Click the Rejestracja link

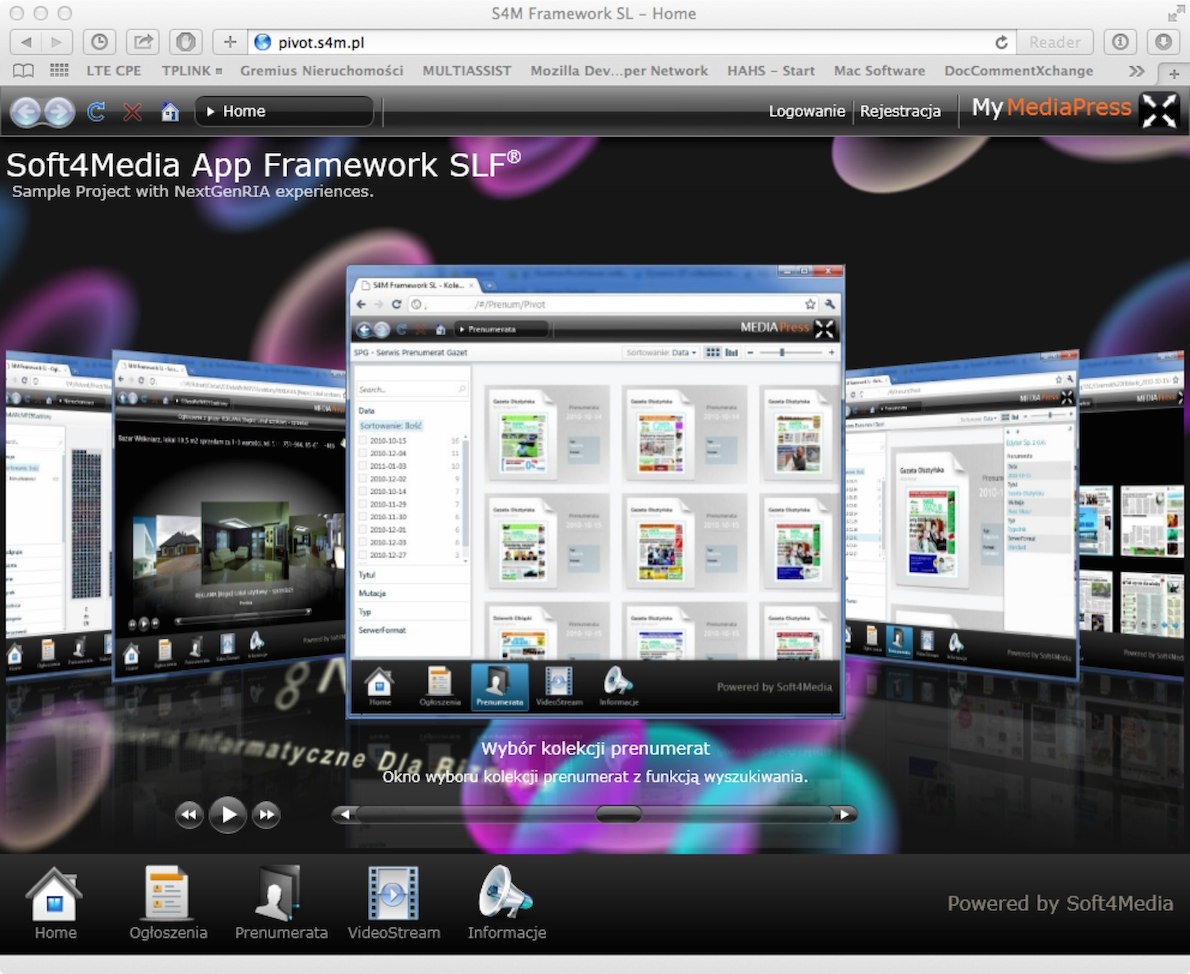tap(900, 111)
